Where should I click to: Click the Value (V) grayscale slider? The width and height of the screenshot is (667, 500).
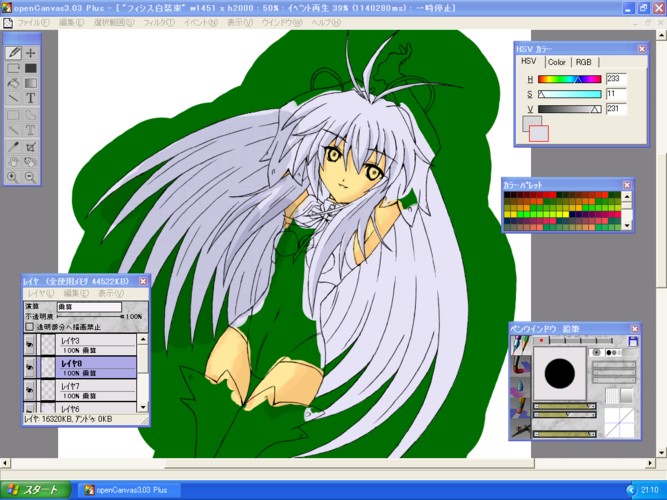570,109
